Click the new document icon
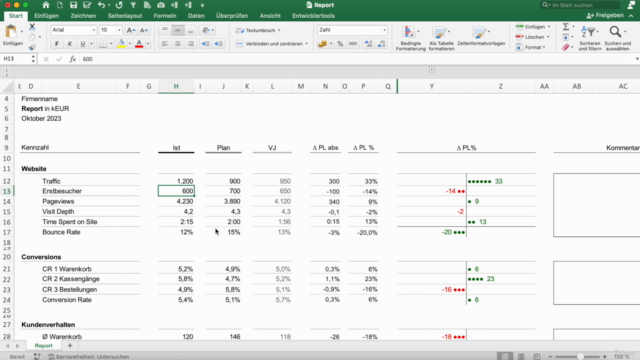Viewport: 640px width, 360px height. (x=60, y=5)
